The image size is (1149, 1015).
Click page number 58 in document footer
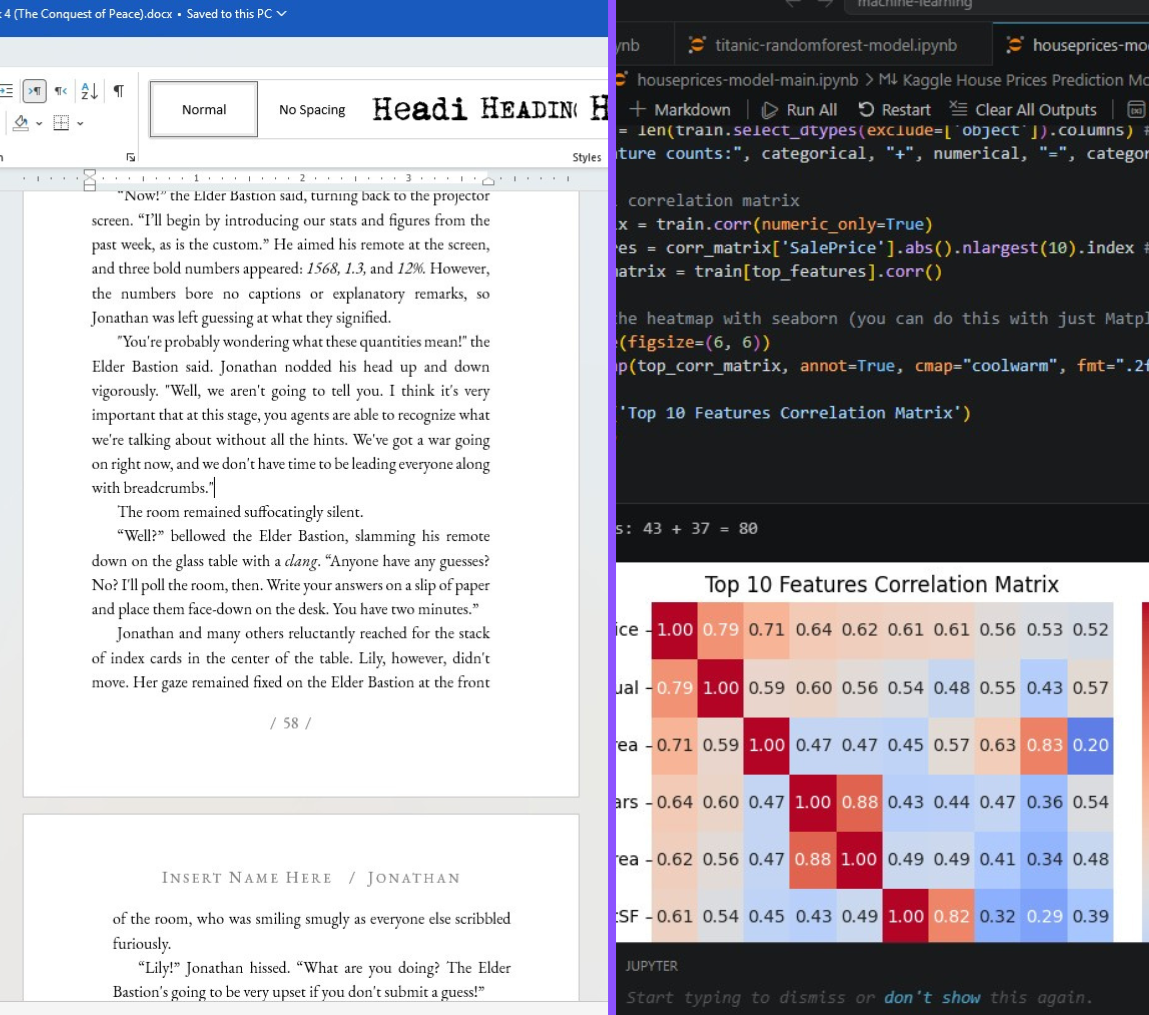pyautogui.click(x=290, y=723)
